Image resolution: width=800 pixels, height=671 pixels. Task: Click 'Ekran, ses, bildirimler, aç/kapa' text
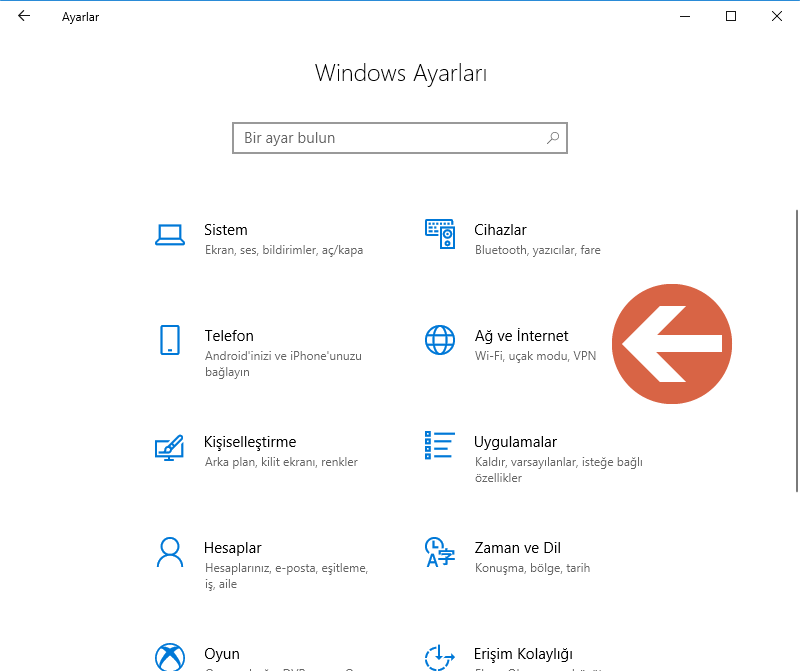tap(284, 250)
